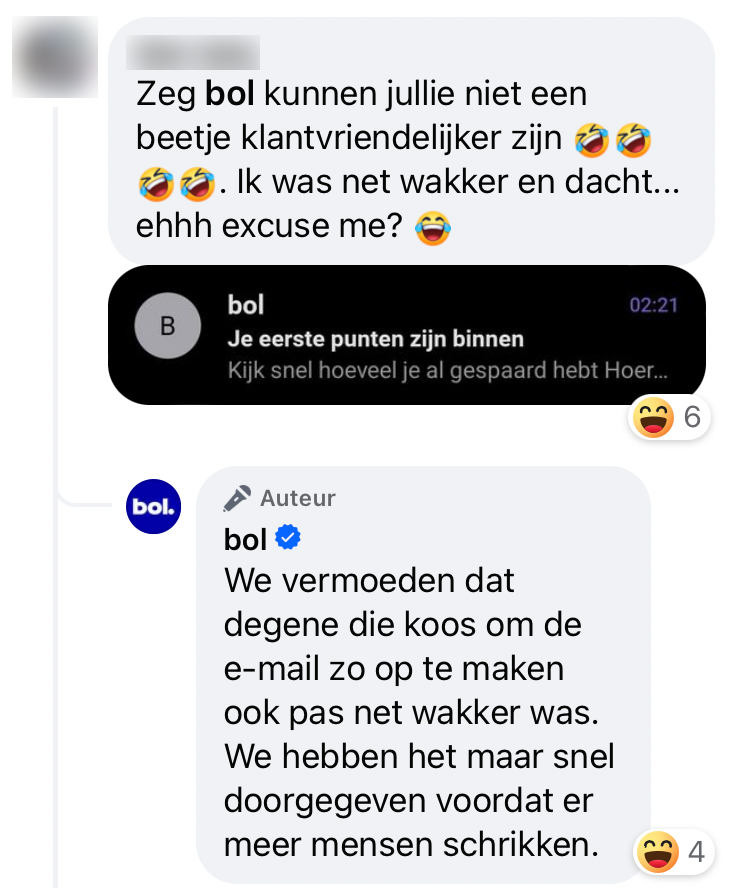Click bol's circular blue logo avatar
This screenshot has height=888, width=730.
coord(153,507)
